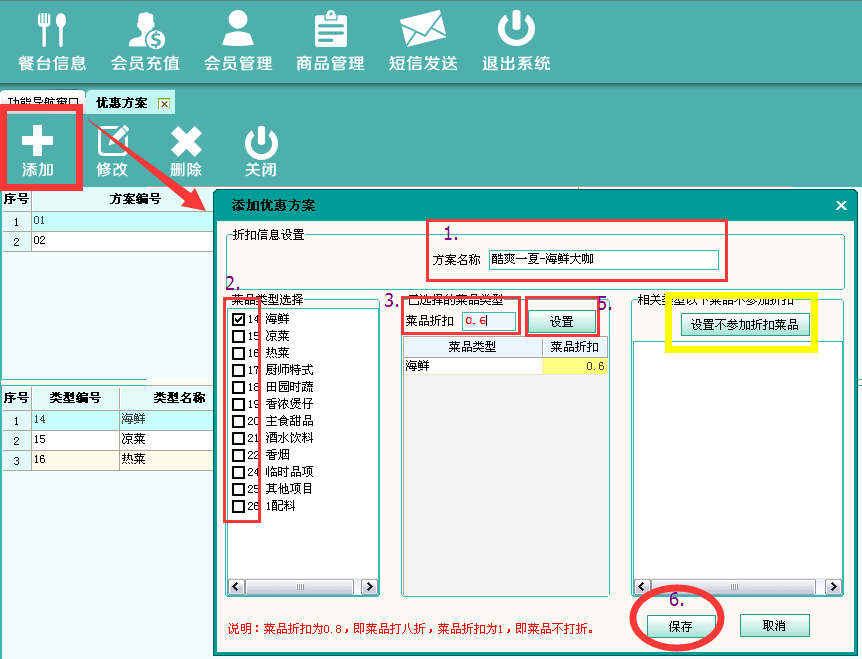
Task: Click the 修改 edit icon
Action: tap(112, 142)
